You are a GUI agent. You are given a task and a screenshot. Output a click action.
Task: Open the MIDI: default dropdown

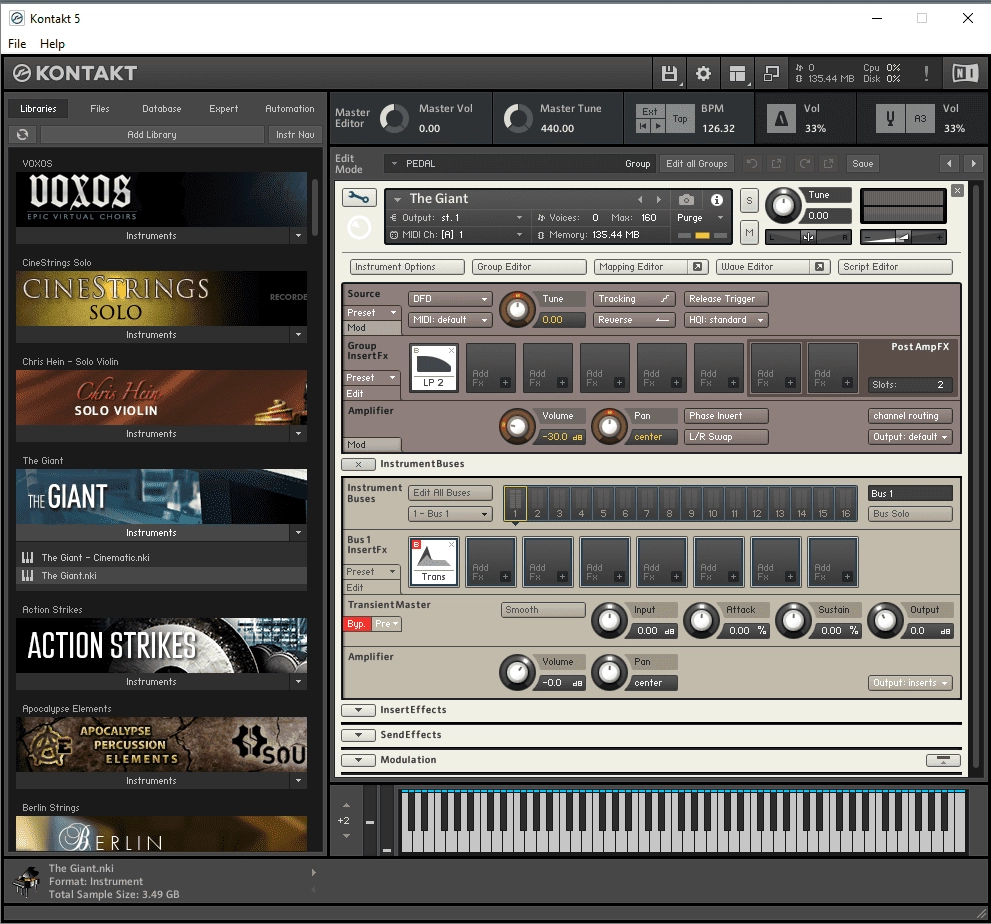coord(450,320)
